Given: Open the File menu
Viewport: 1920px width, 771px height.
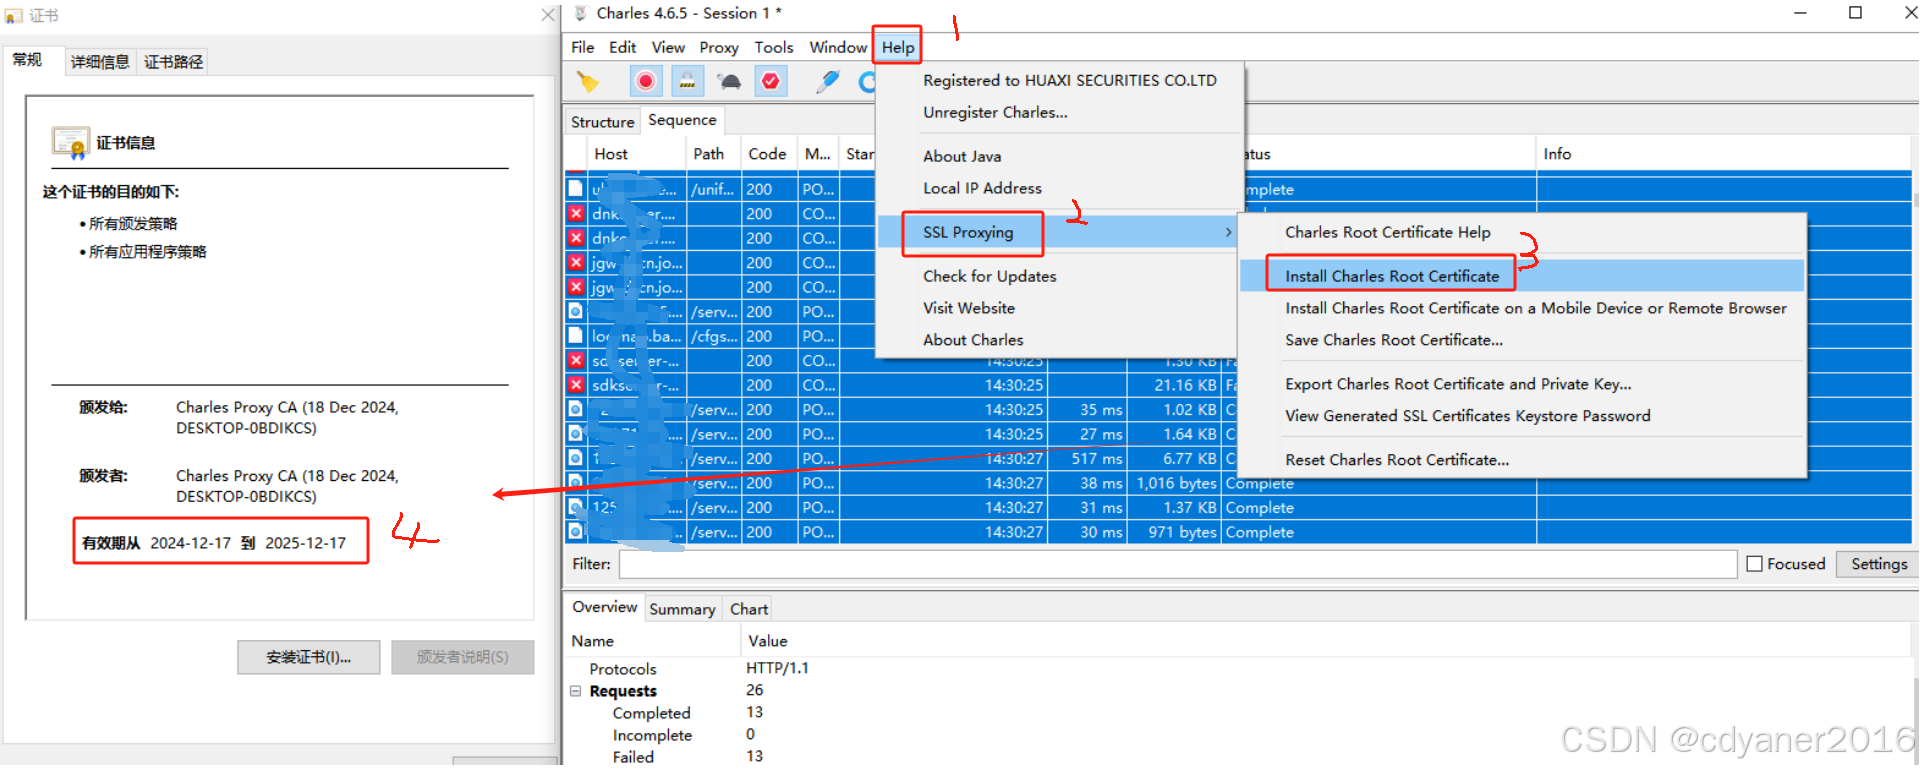Looking at the screenshot, I should pos(583,47).
